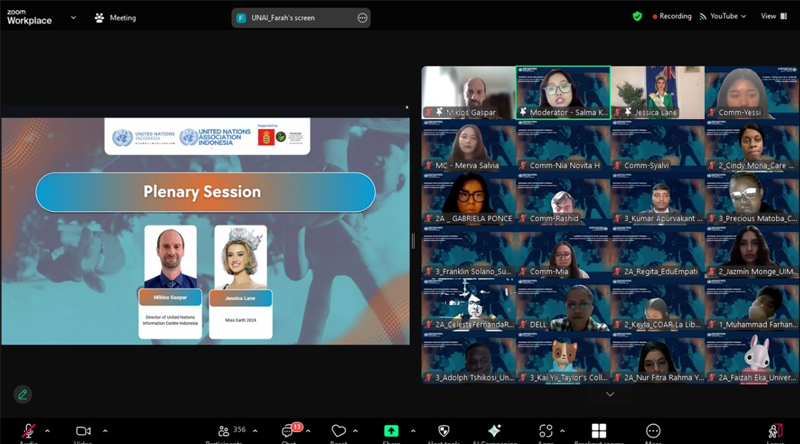The image size is (800, 444).
Task: Select 3_Kumar Apurvakant video tile
Action: (x=658, y=199)
